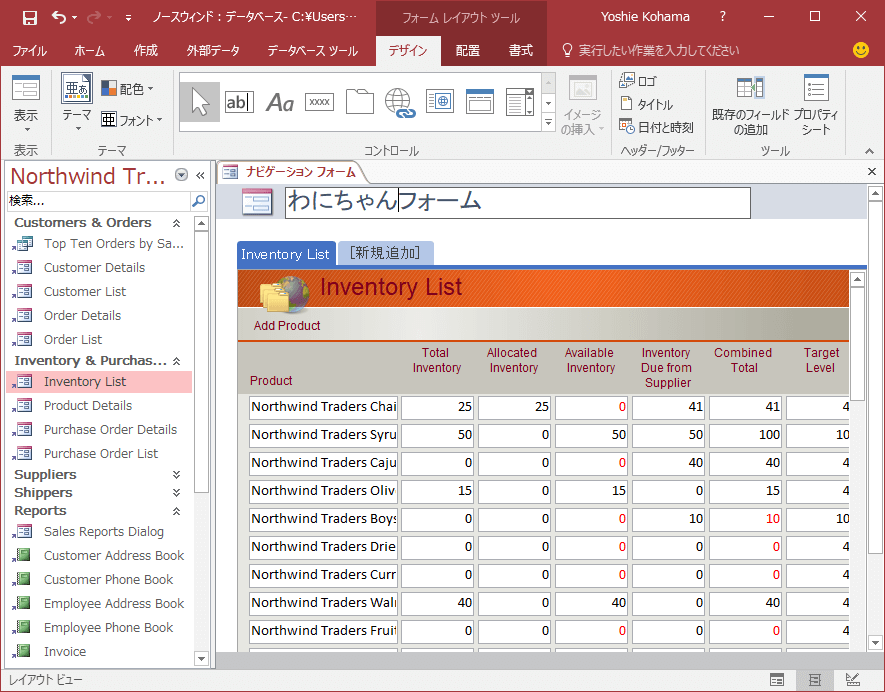
Task: Choose the text box control
Action: click(x=239, y=101)
